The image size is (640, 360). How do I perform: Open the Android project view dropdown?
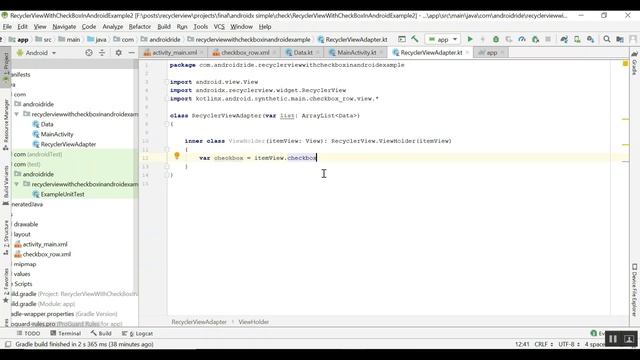pos(37,53)
